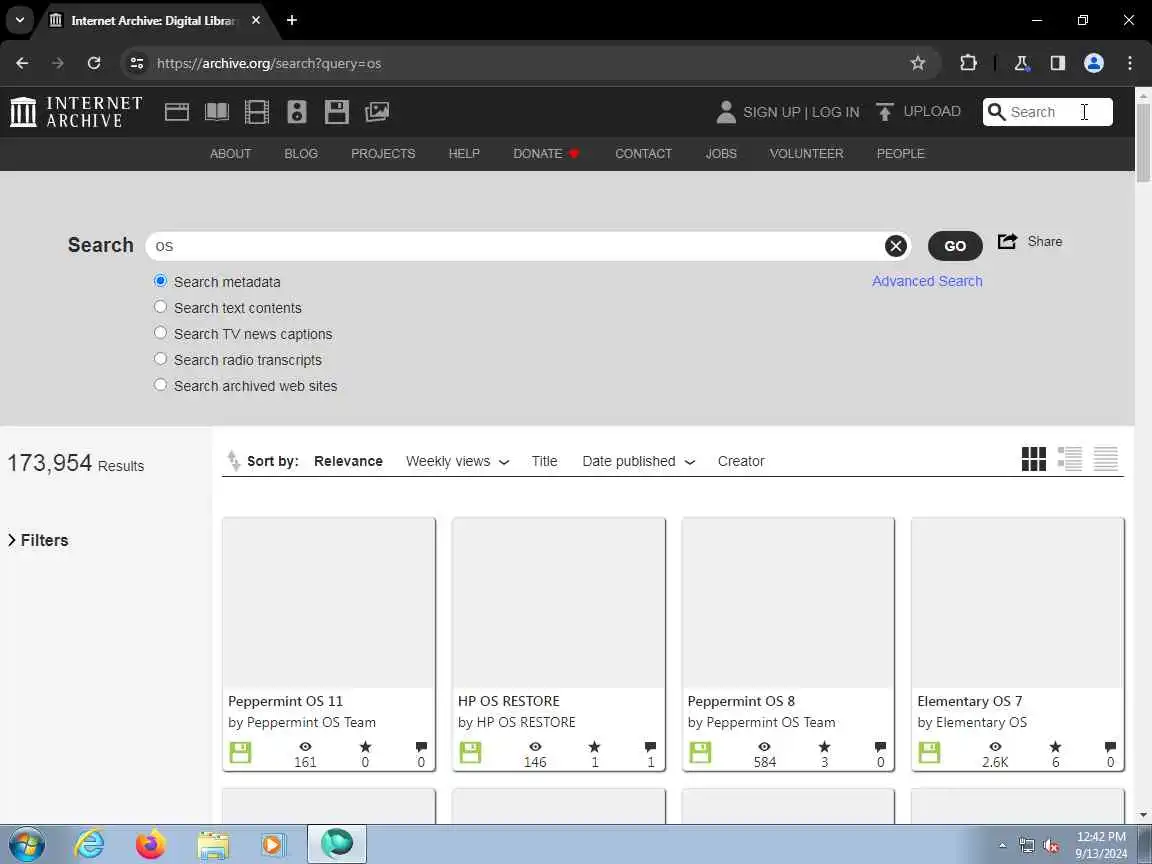Bookmark this page with the star icon

tap(918, 63)
